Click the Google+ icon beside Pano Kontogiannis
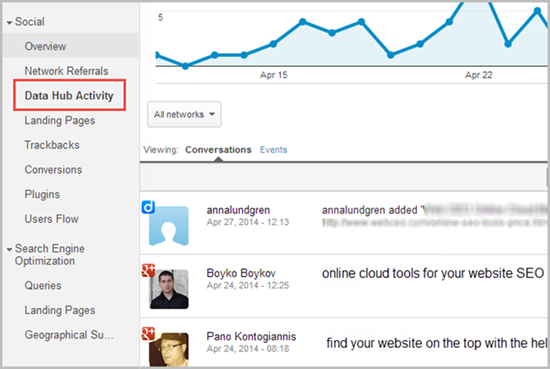This screenshot has height=369, width=550. click(x=148, y=333)
